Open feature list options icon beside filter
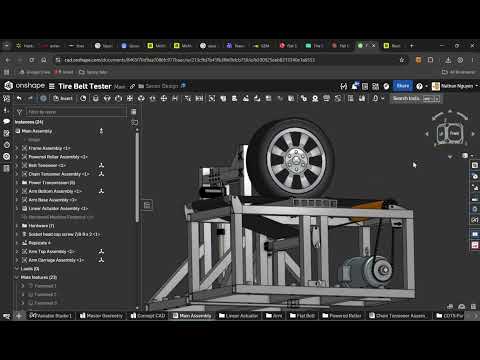 click(134, 112)
